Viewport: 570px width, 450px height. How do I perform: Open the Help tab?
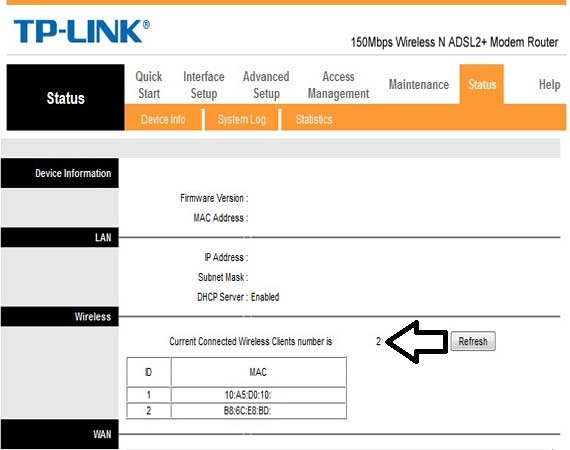(x=549, y=85)
